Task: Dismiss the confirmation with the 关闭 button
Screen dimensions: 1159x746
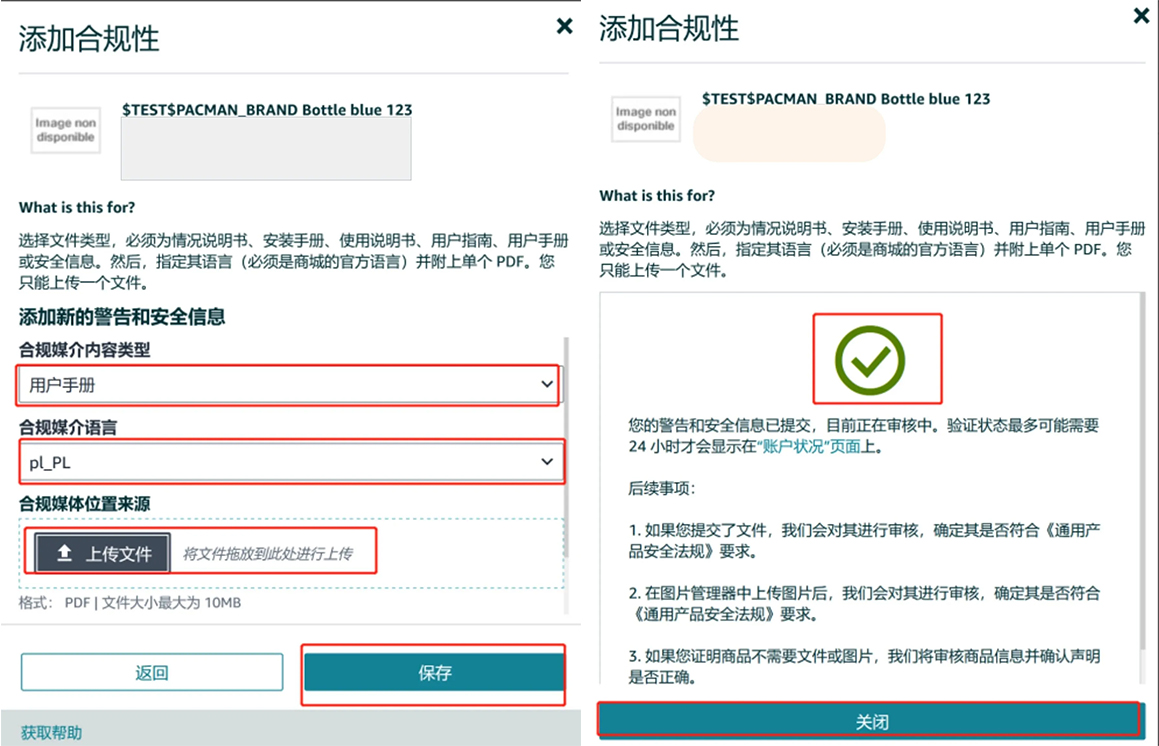Action: pos(870,721)
